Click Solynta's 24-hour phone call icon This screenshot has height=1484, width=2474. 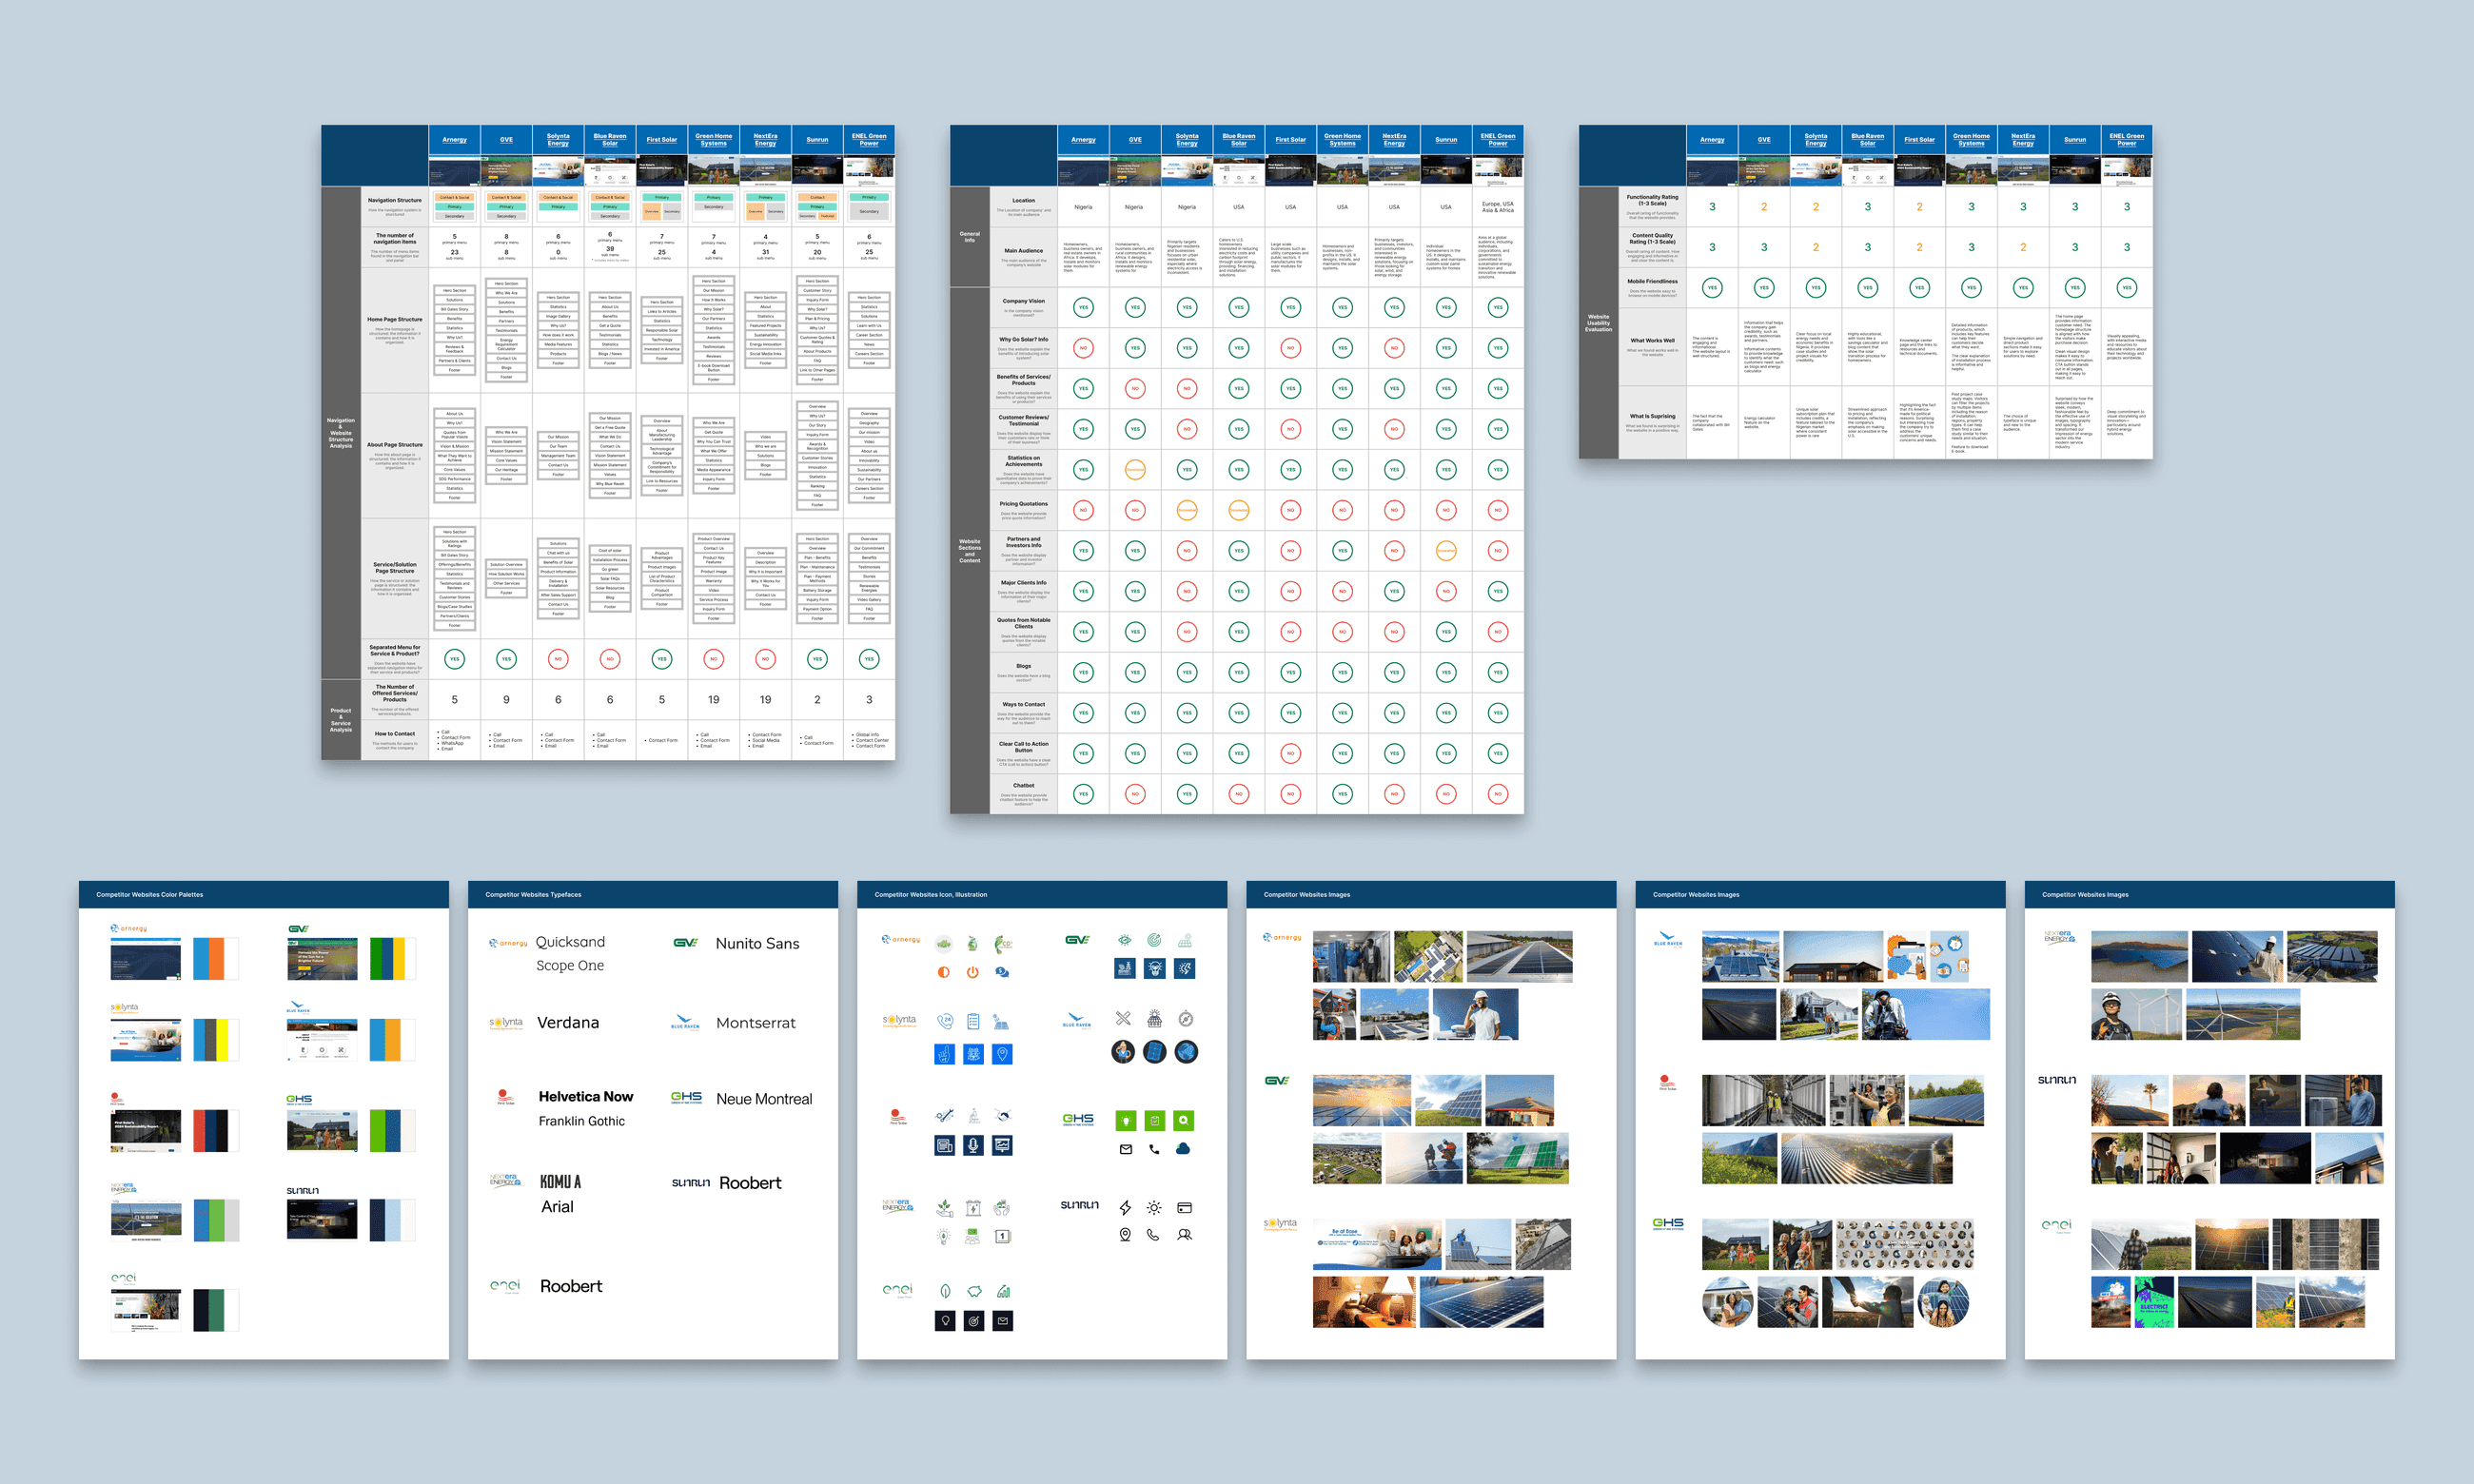click(944, 1021)
